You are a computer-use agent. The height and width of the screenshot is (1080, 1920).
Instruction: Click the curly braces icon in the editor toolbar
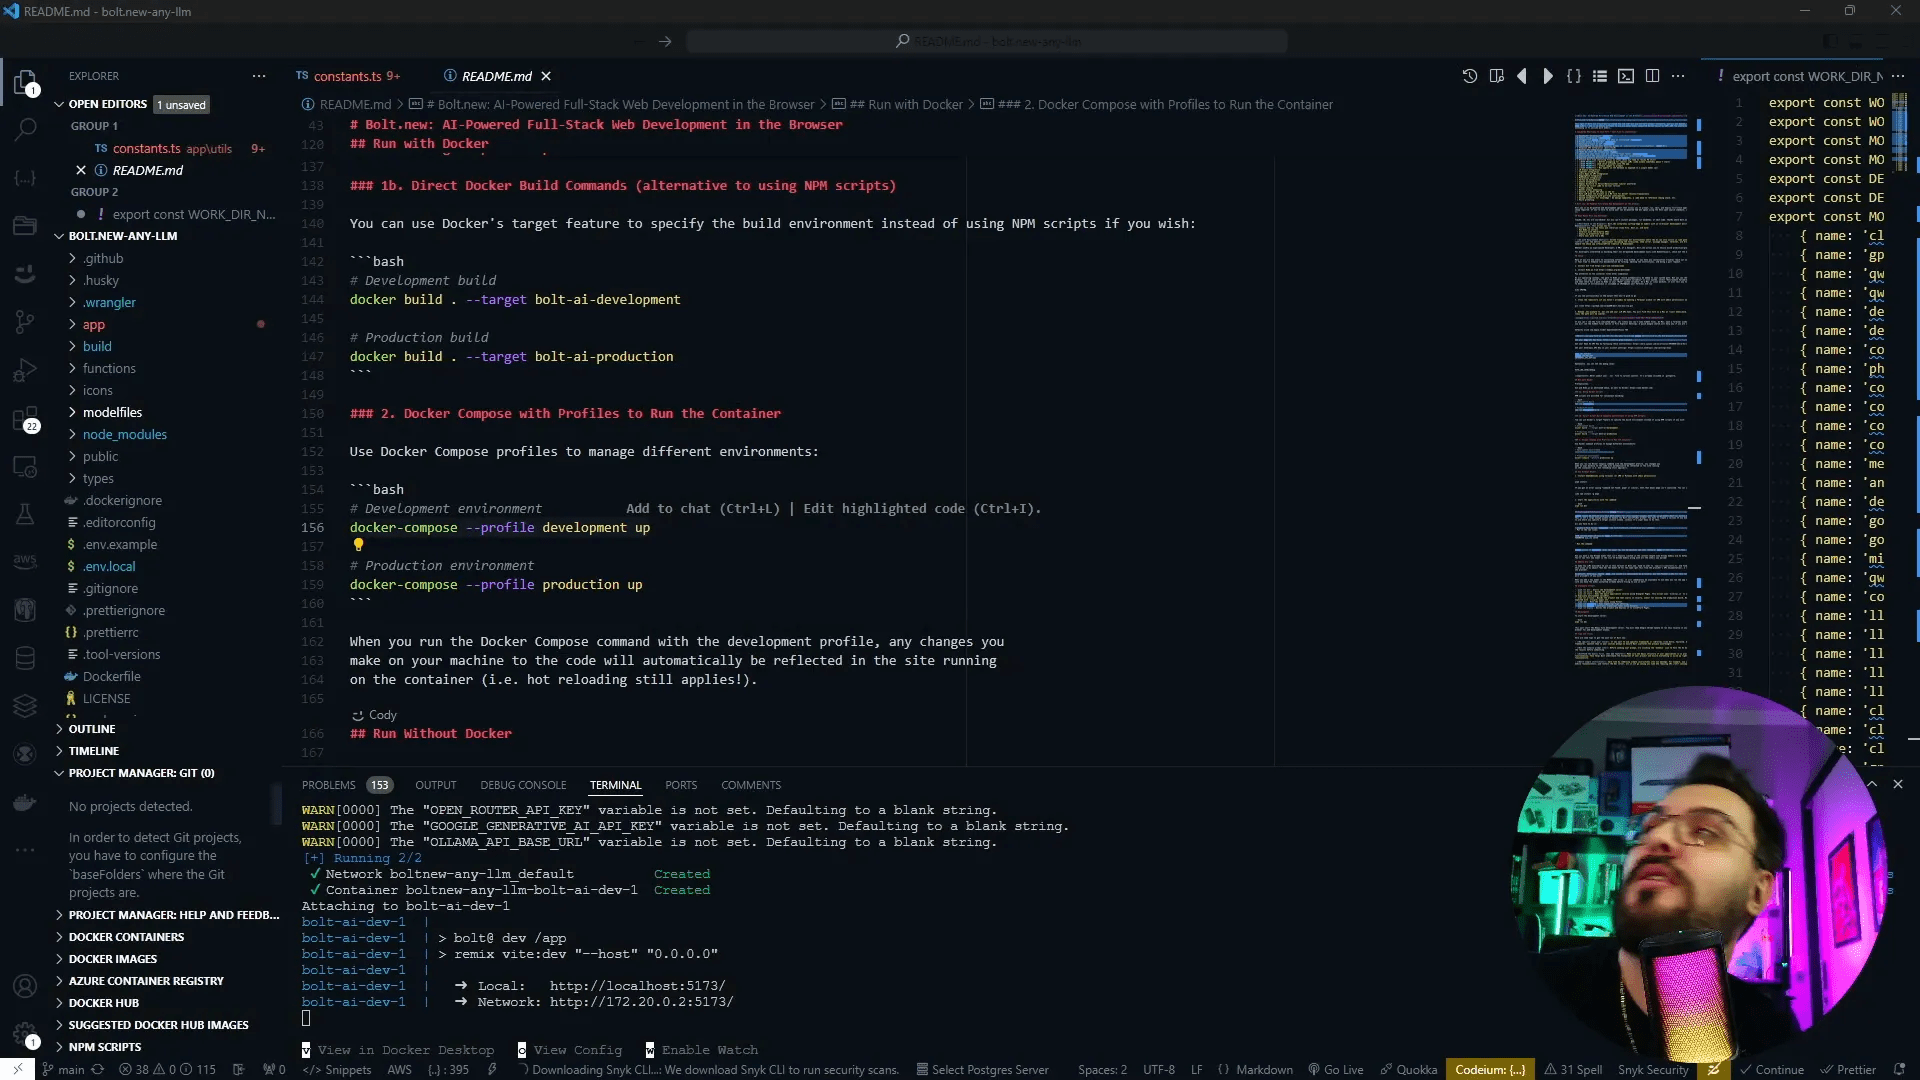pos(1574,76)
